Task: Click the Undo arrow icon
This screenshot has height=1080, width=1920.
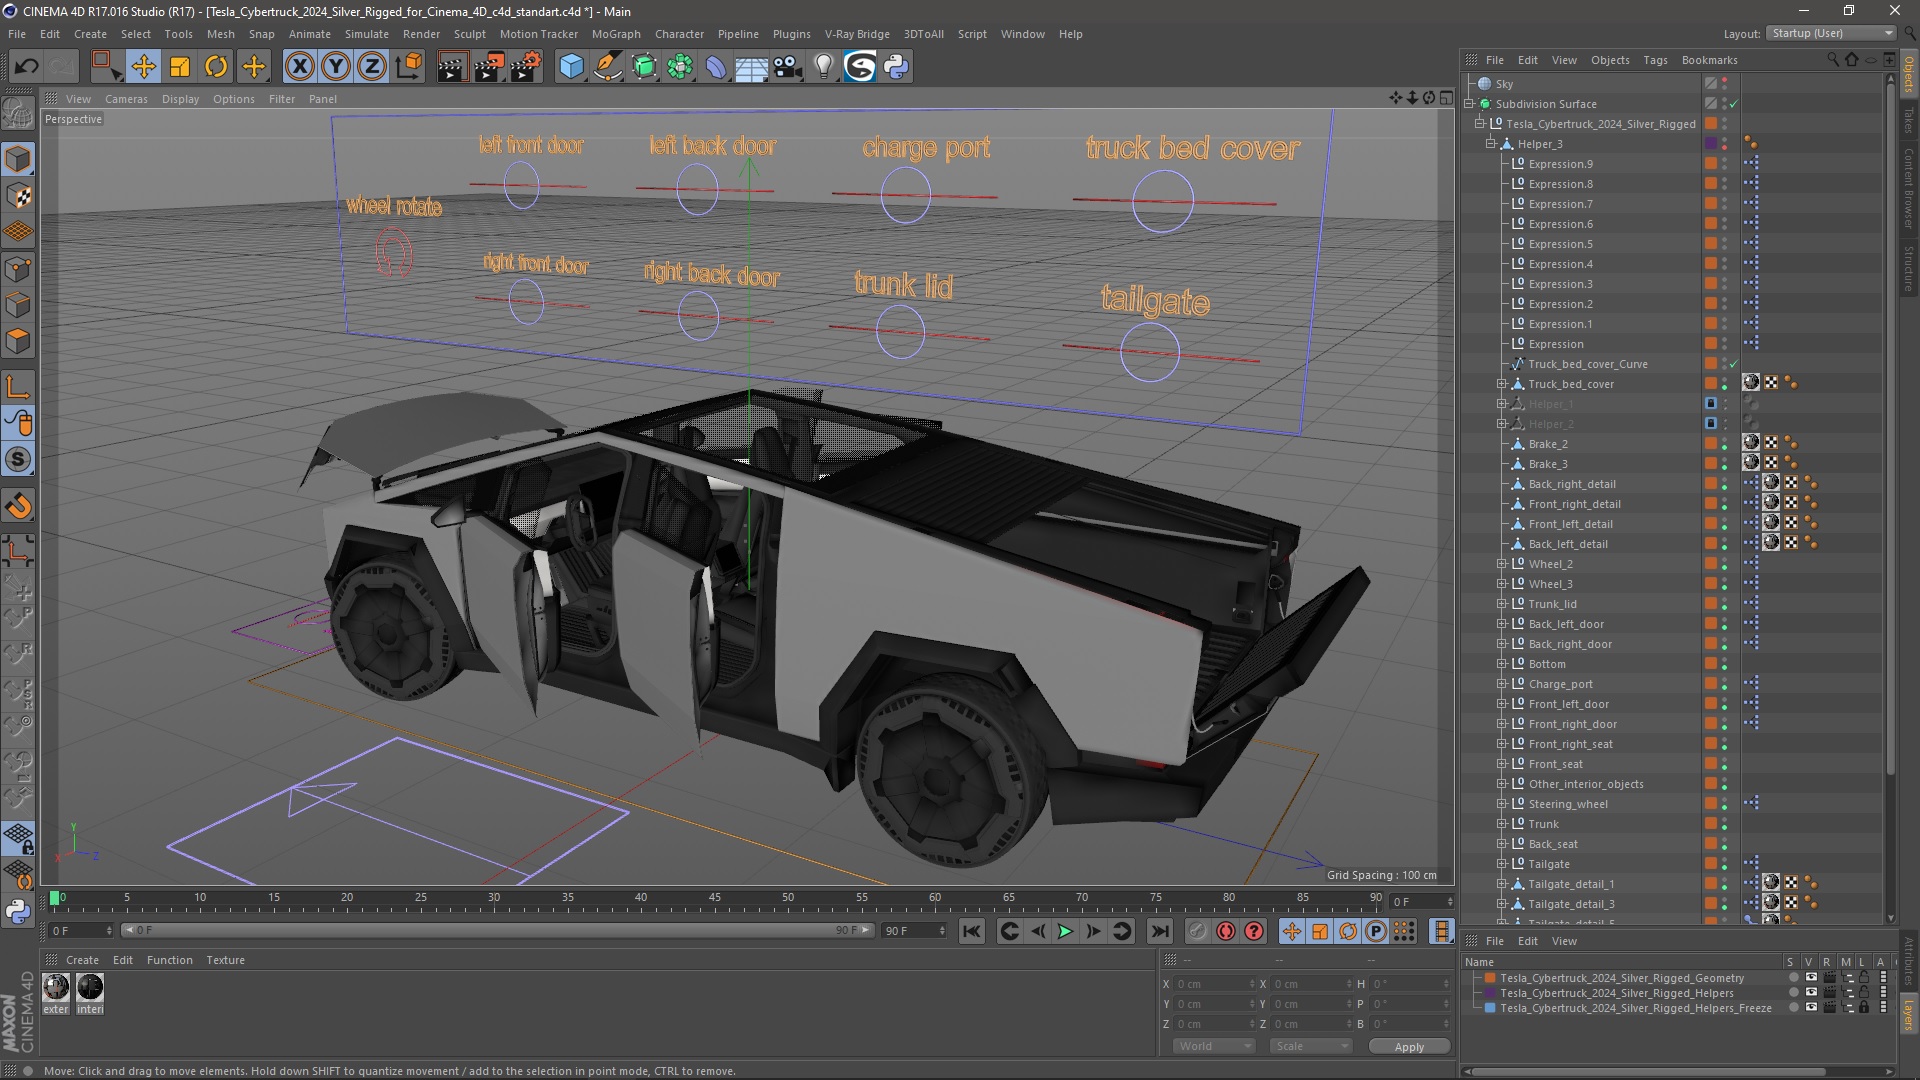Action: (x=27, y=67)
